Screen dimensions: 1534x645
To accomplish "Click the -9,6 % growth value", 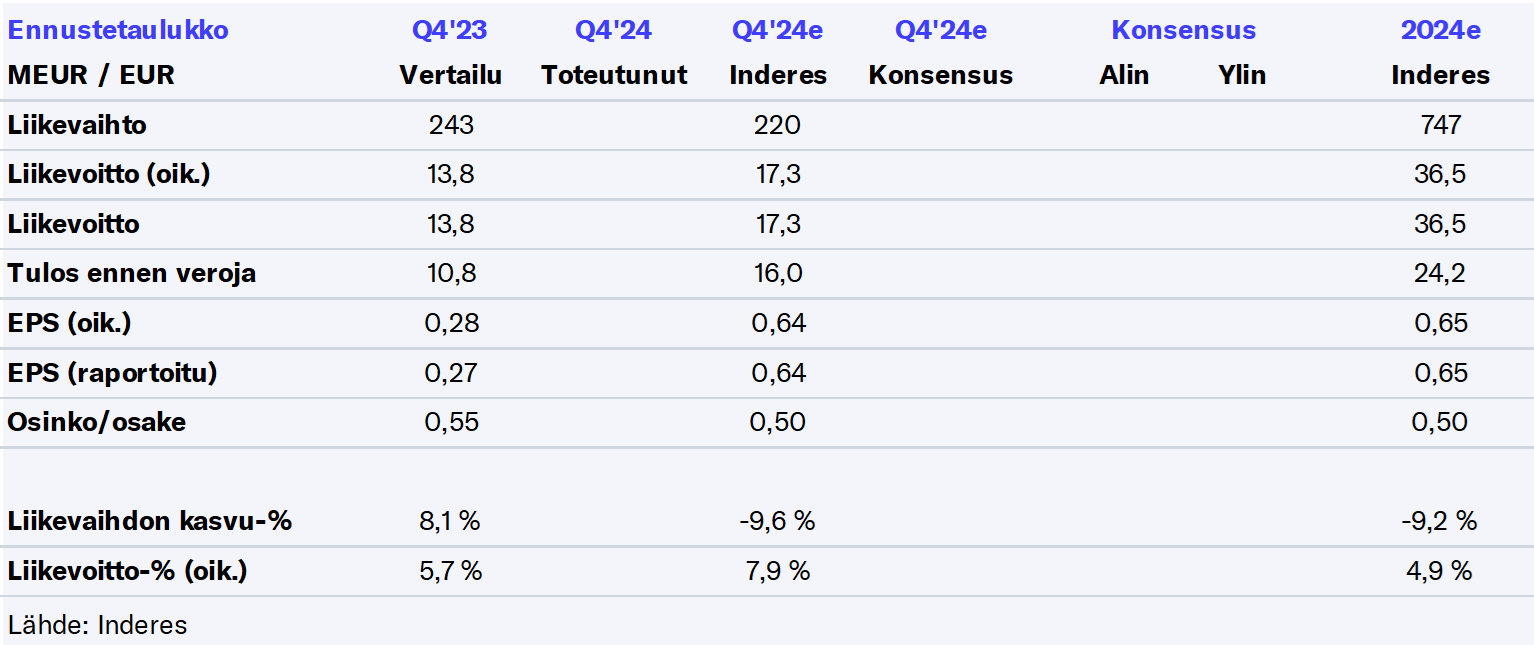I will pyautogui.click(x=778, y=521).
